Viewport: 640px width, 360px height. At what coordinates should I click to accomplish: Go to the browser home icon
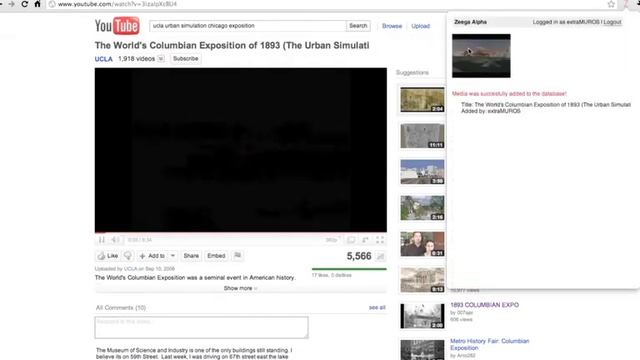(37, 4)
